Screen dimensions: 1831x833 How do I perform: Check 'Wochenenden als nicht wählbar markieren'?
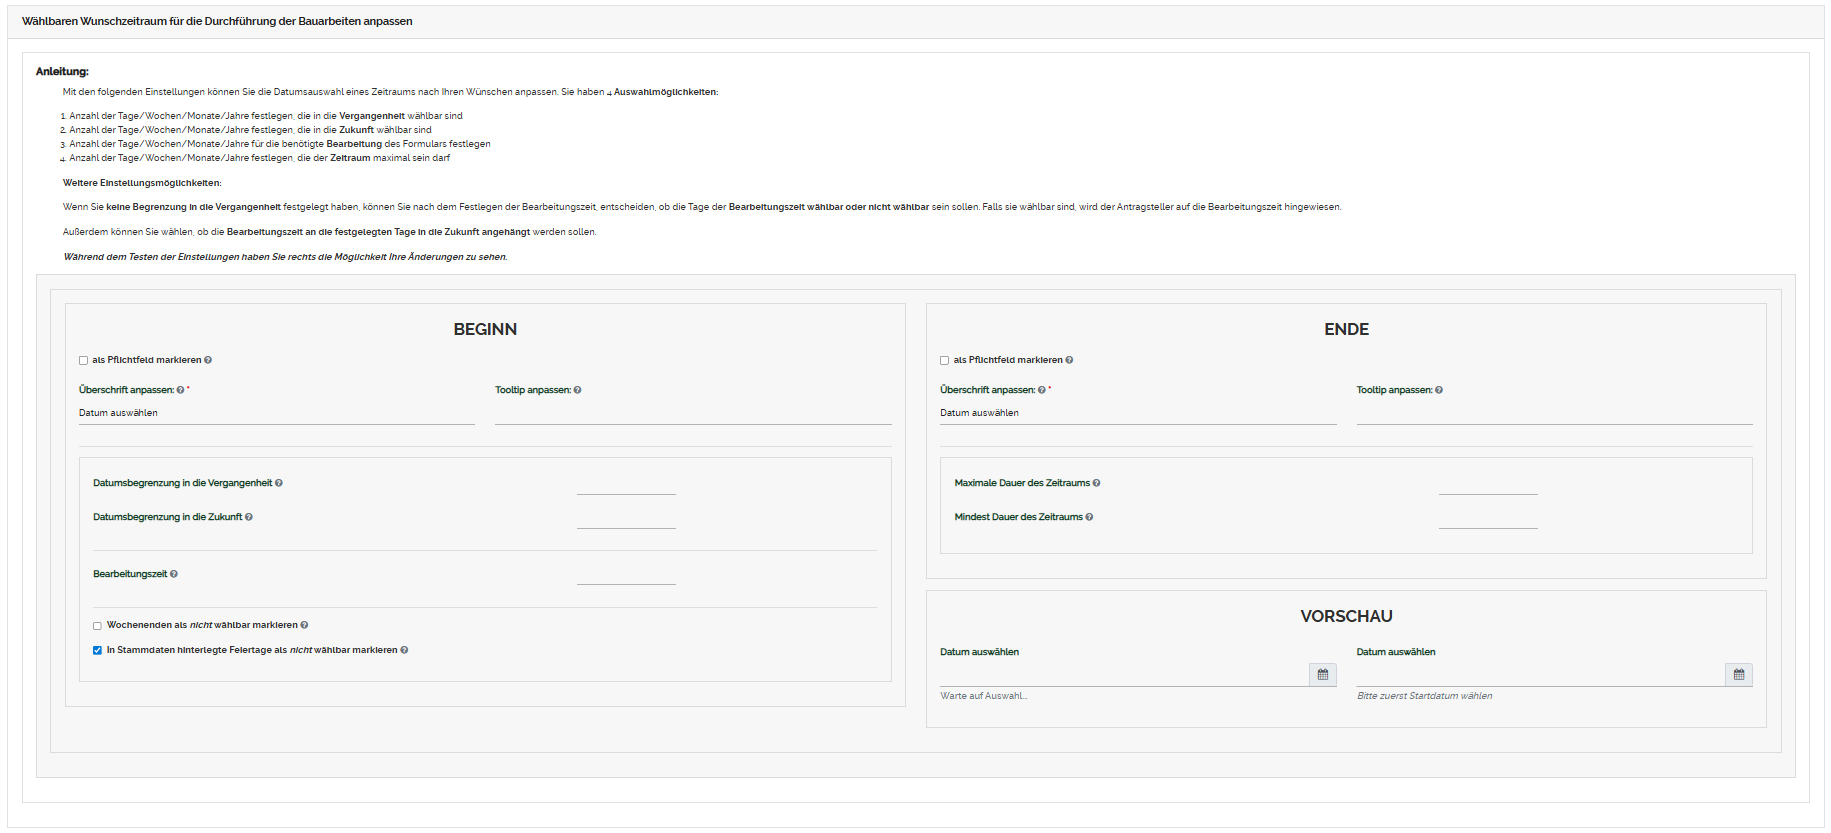(x=98, y=626)
